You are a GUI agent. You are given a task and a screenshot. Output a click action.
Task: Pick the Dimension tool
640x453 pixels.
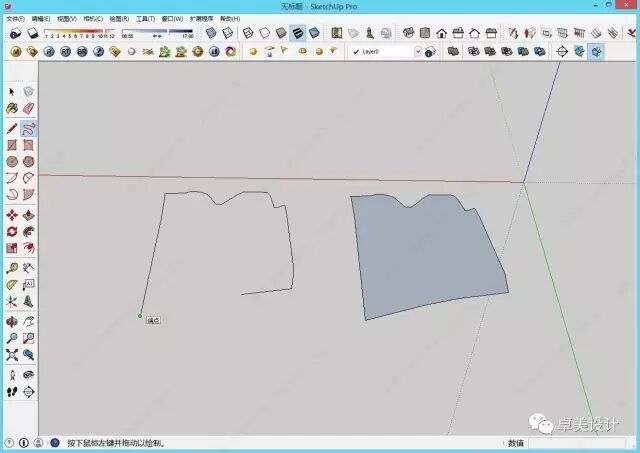click(28, 268)
